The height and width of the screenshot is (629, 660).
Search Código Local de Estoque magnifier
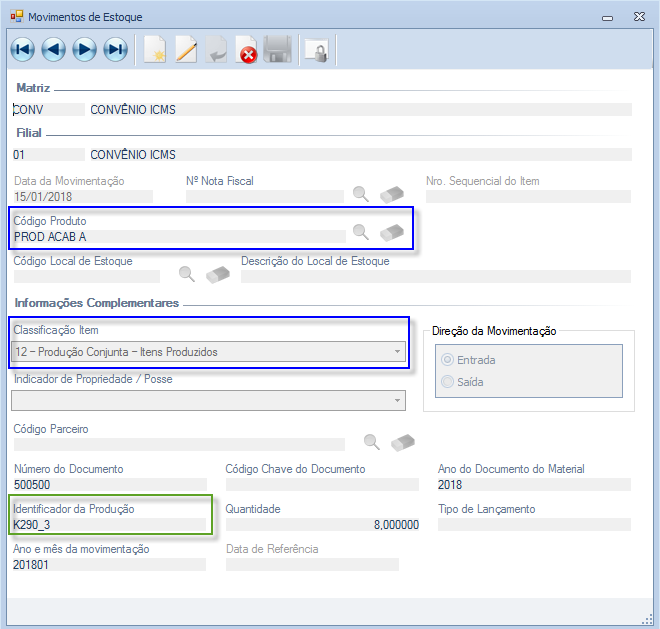pyautogui.click(x=186, y=273)
